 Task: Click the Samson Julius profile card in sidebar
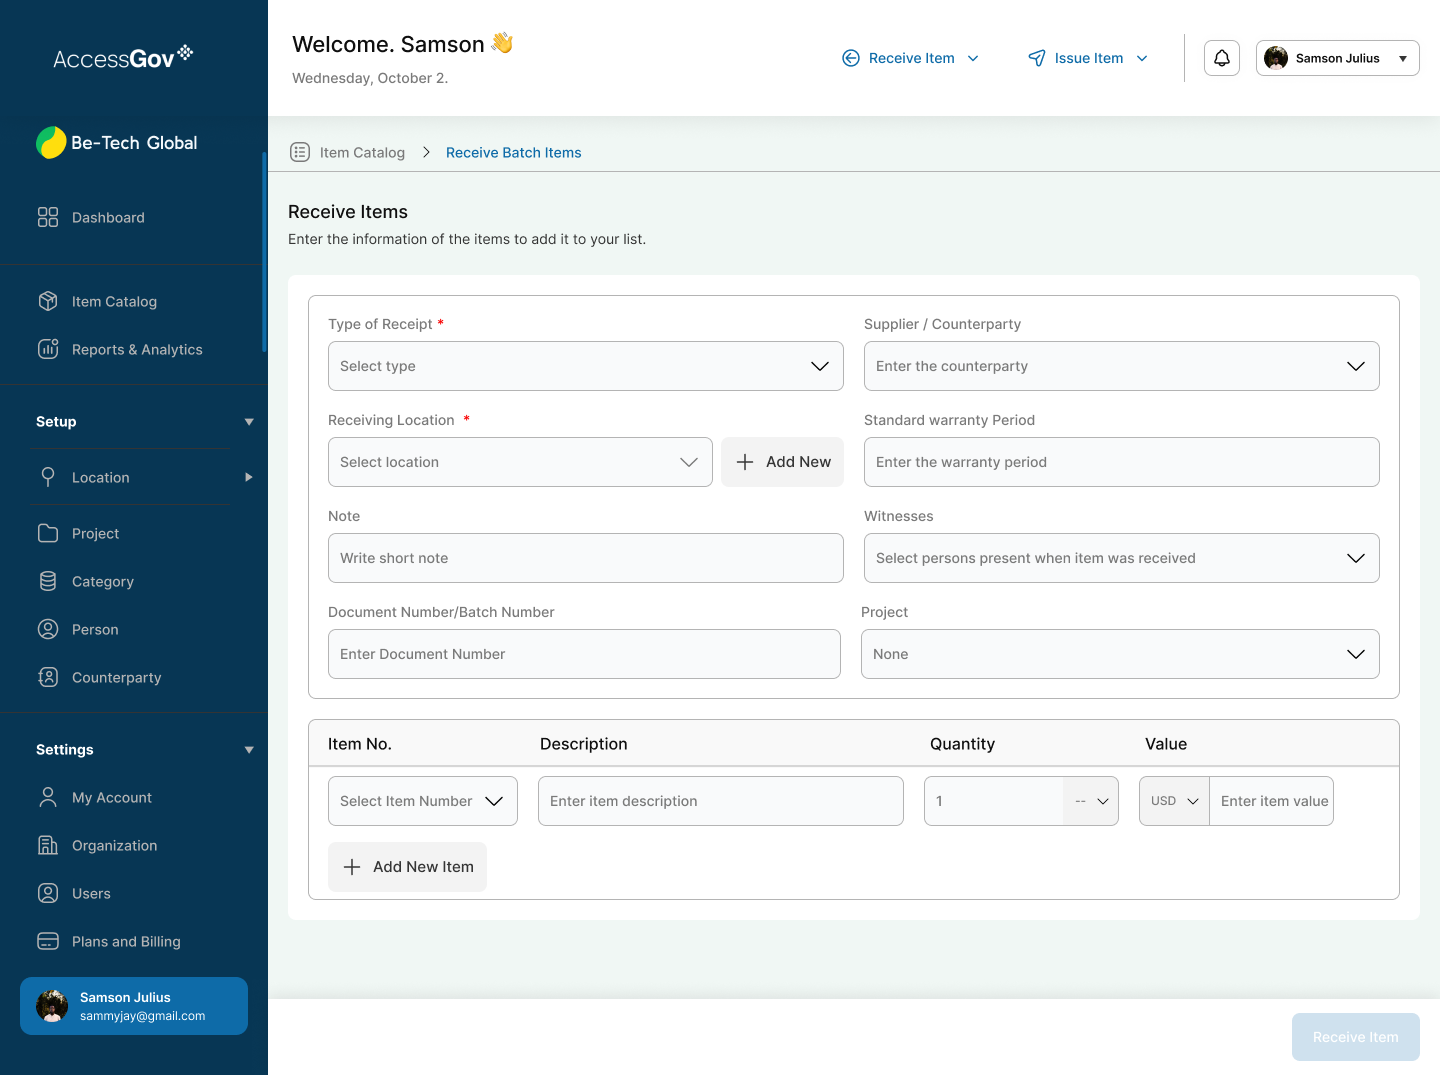pyautogui.click(x=134, y=1006)
